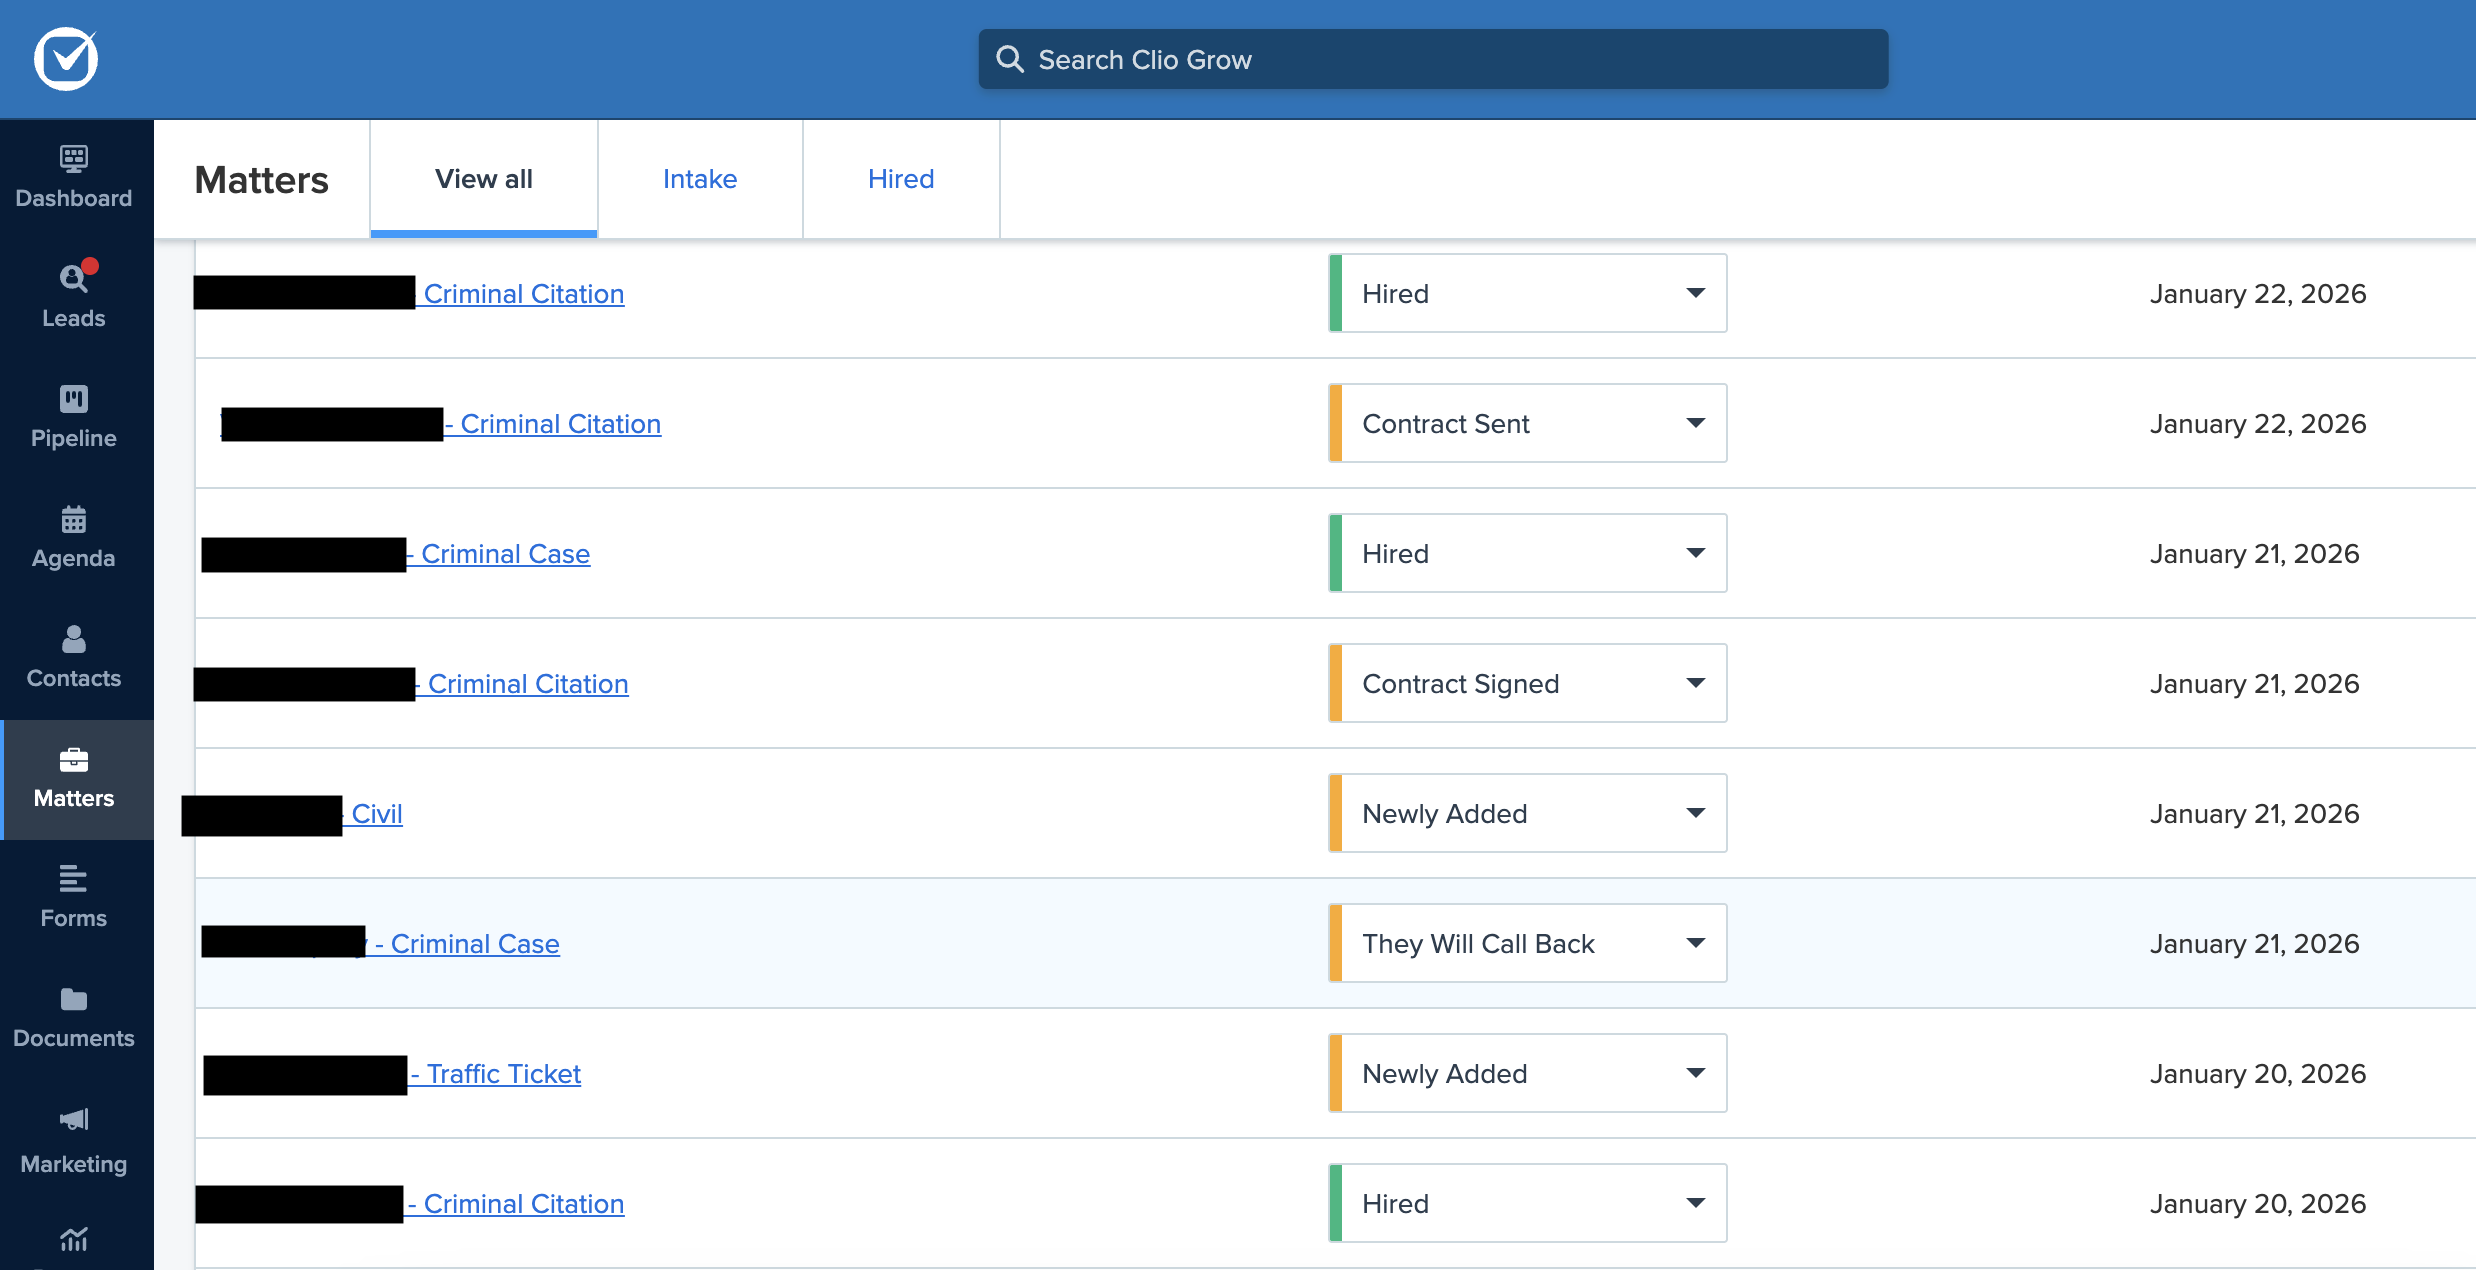Select the View all tab
Viewport: 2476px width, 1270px height.
(x=484, y=179)
